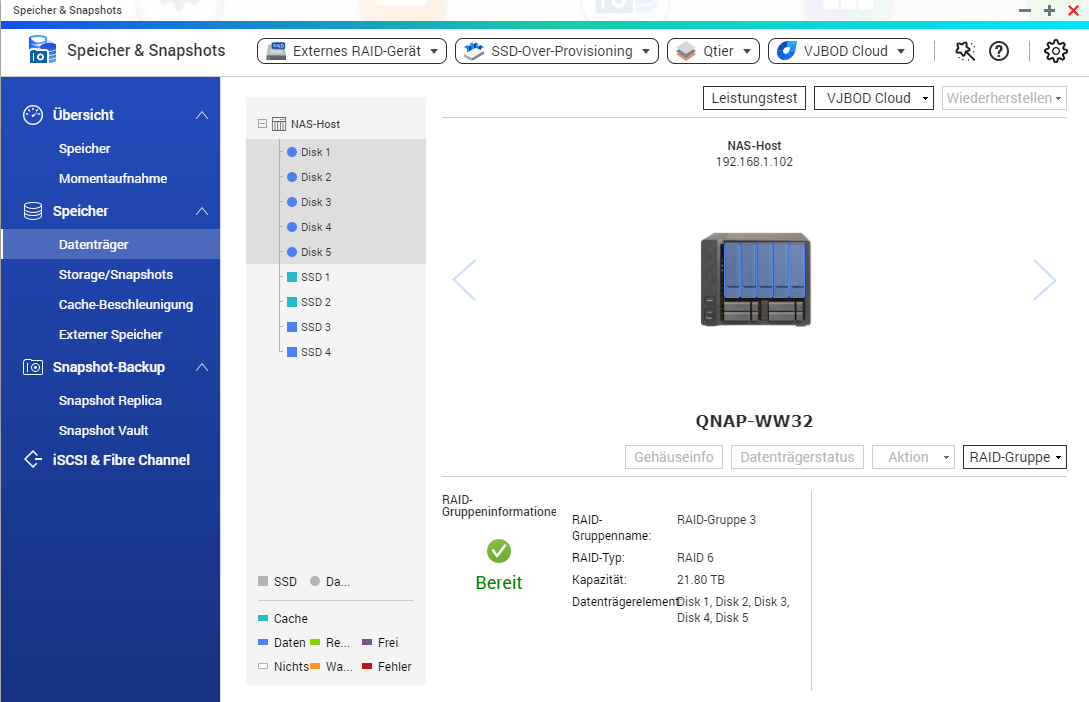Close the Speicher & Snapshots window
Viewport: 1089px width, 702px height.
click(x=1073, y=10)
